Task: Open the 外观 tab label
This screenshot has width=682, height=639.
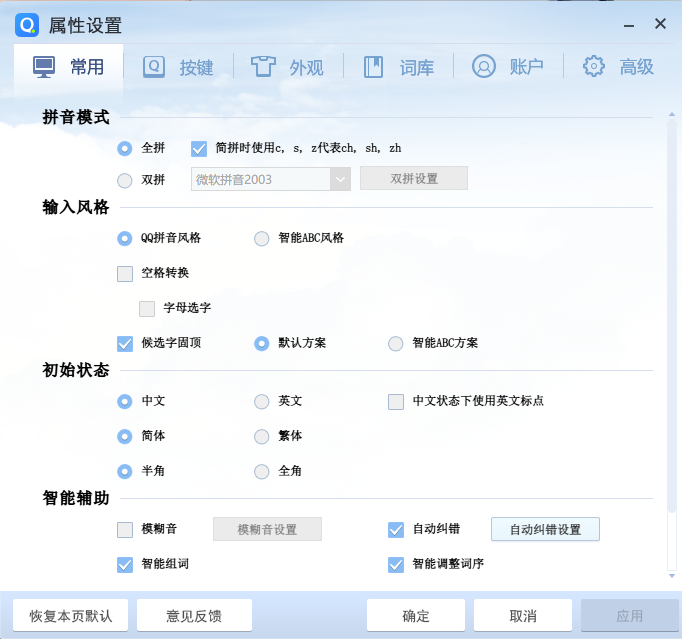Action: 307,67
